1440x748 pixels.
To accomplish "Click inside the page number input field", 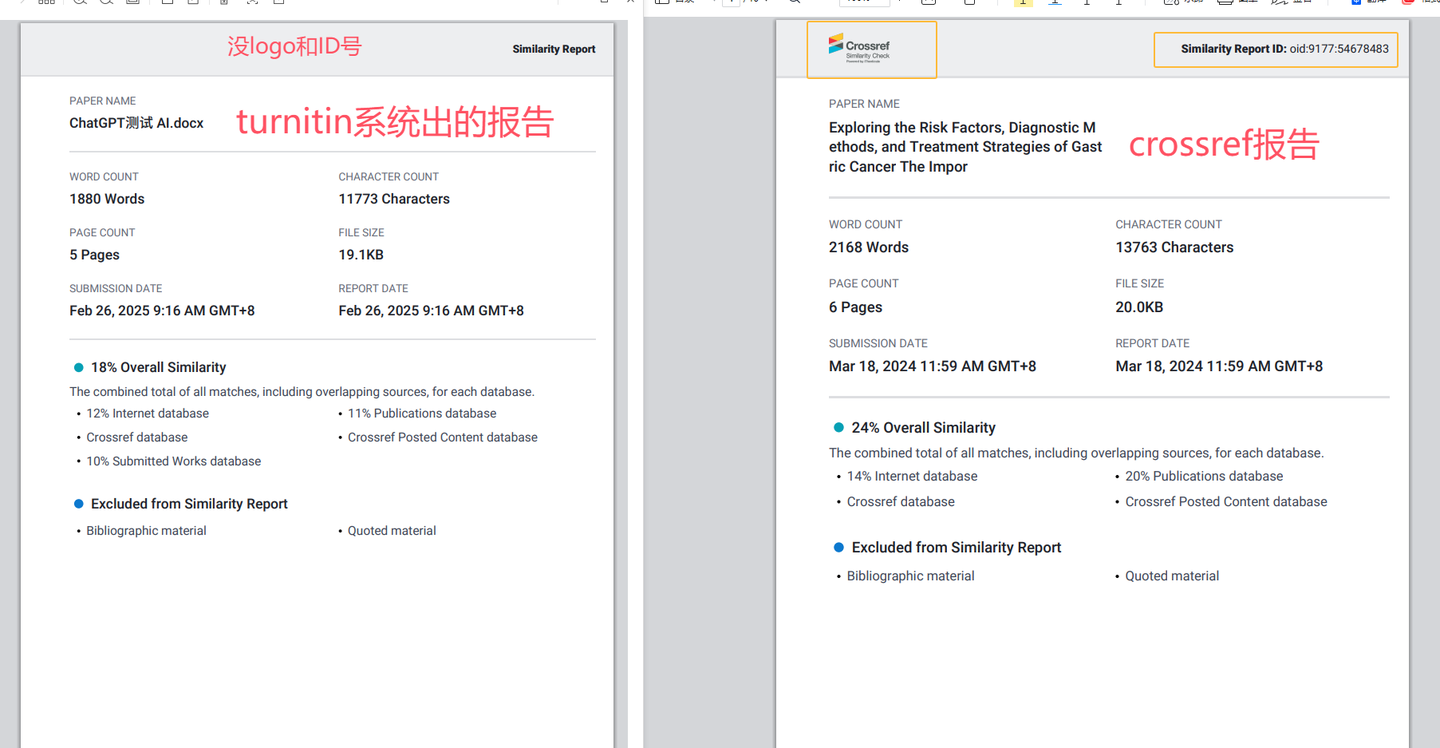I will pos(732,4).
